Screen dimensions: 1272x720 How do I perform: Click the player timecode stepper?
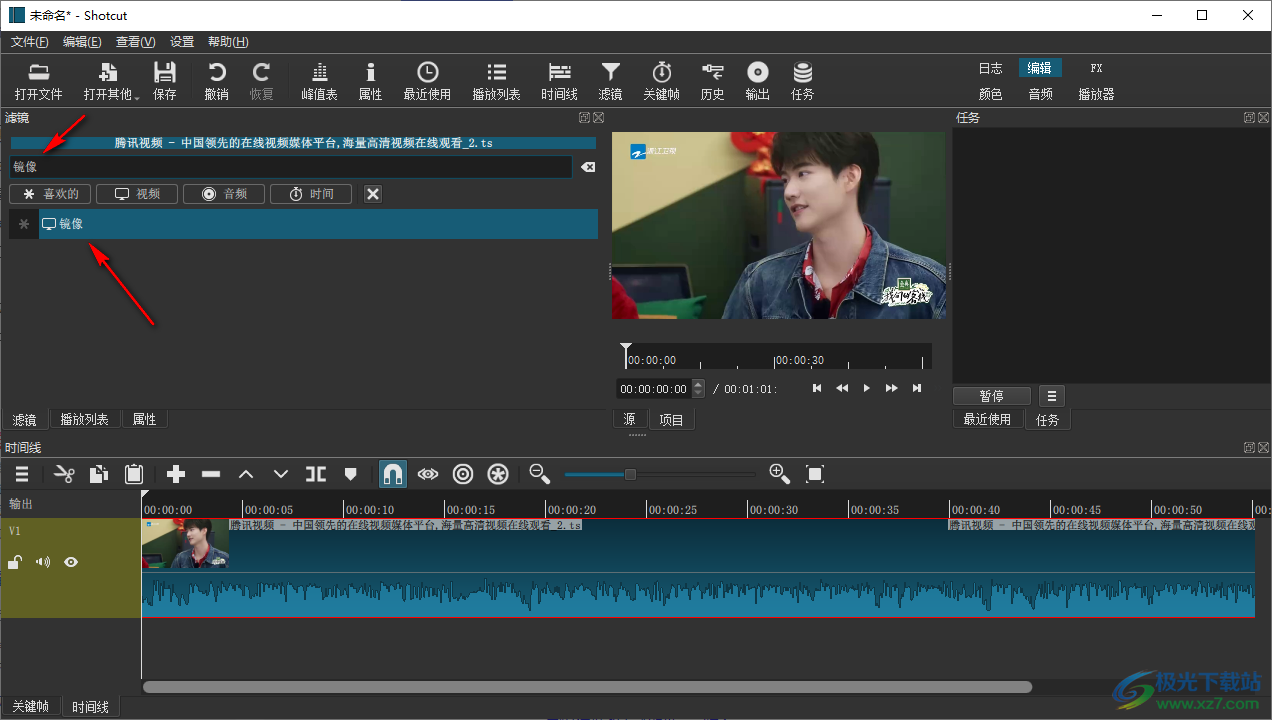(699, 389)
